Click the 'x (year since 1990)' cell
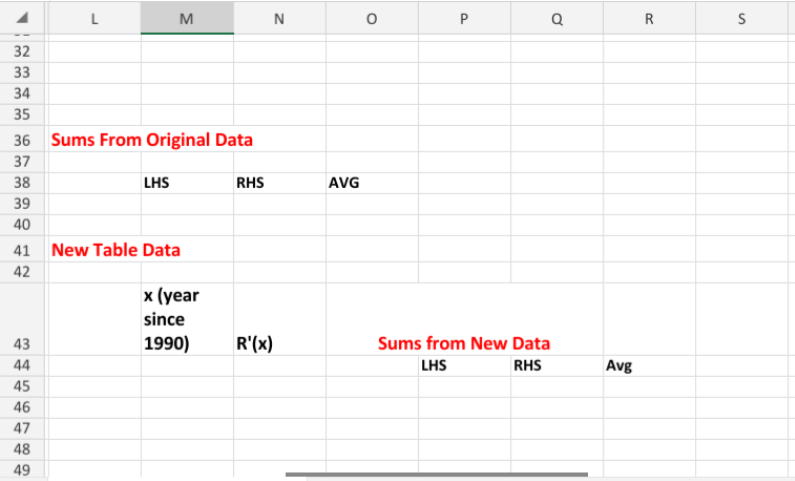Image resolution: width=795 pixels, height=481 pixels. [187, 319]
